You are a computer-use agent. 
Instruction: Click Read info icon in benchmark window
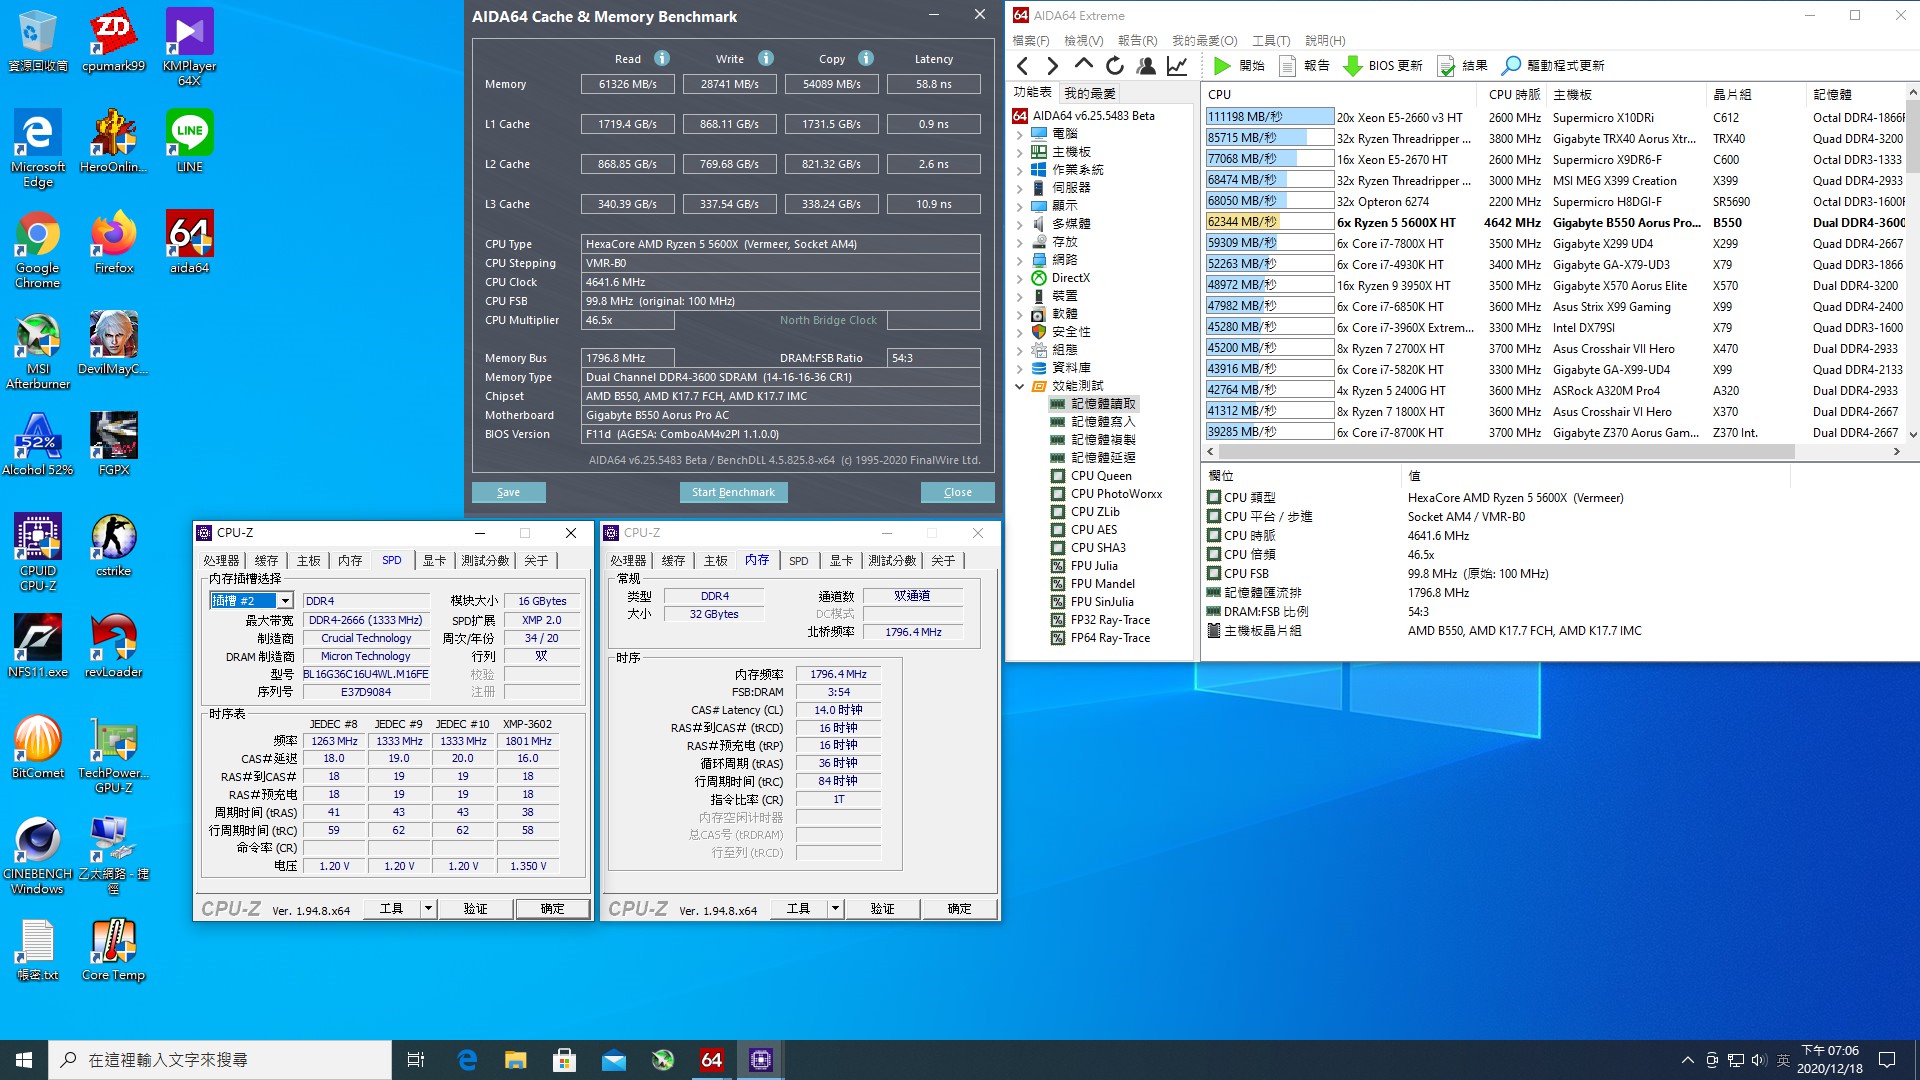point(662,58)
